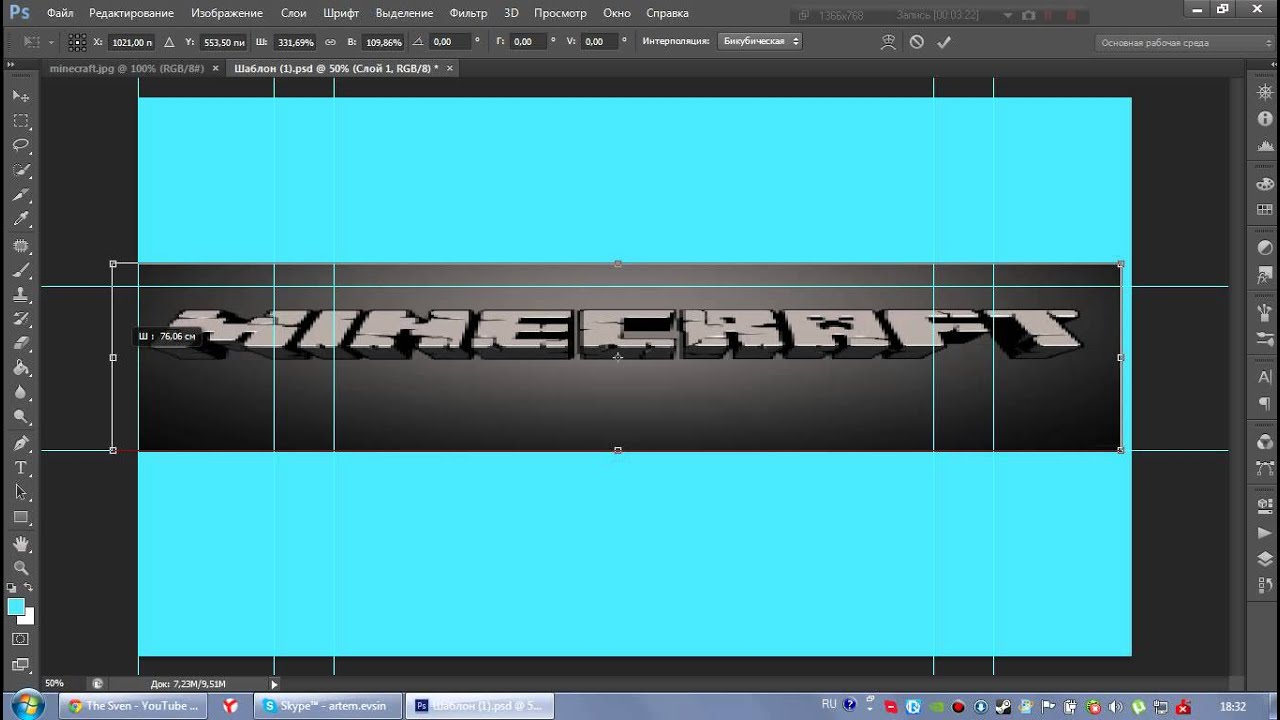Select the Rectangular Marquee tool

click(20, 121)
